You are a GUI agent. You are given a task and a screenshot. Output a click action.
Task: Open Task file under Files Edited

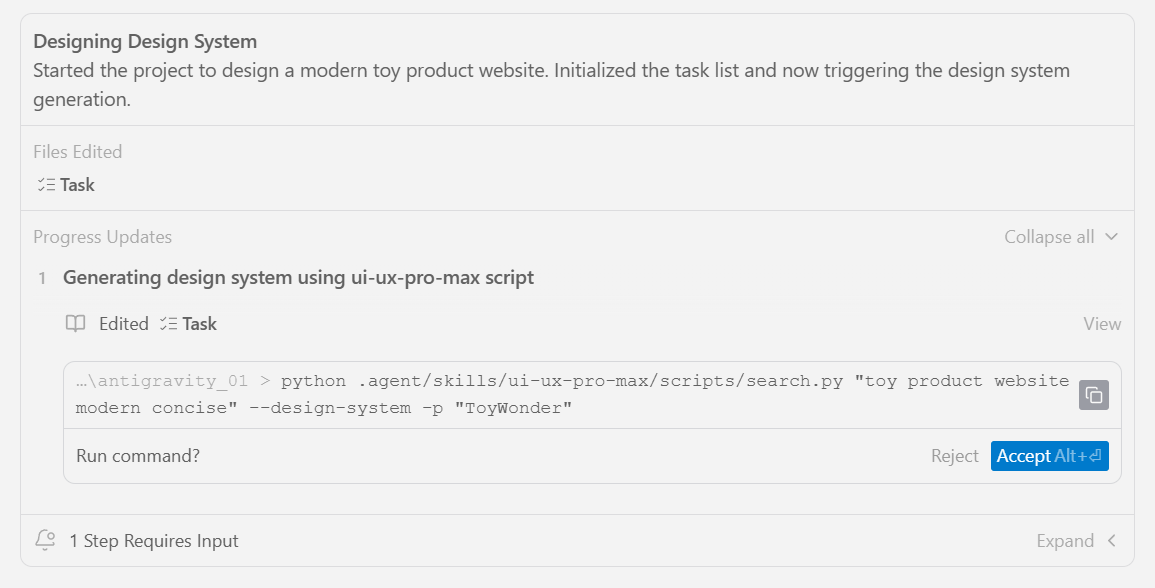pyautogui.click(x=77, y=185)
